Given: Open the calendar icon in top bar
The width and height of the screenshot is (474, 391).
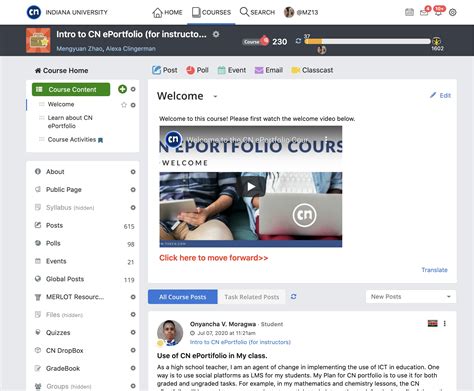Looking at the screenshot, I should coord(409,12).
